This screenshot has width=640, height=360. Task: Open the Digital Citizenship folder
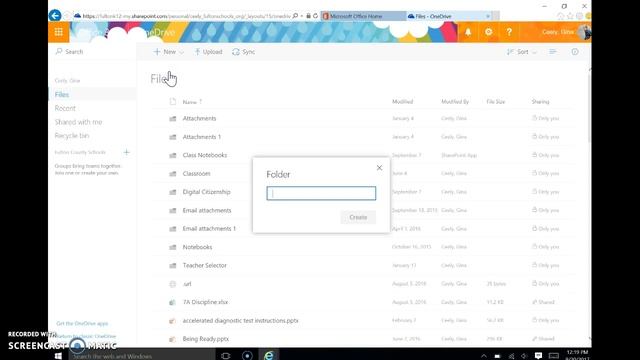(207, 192)
